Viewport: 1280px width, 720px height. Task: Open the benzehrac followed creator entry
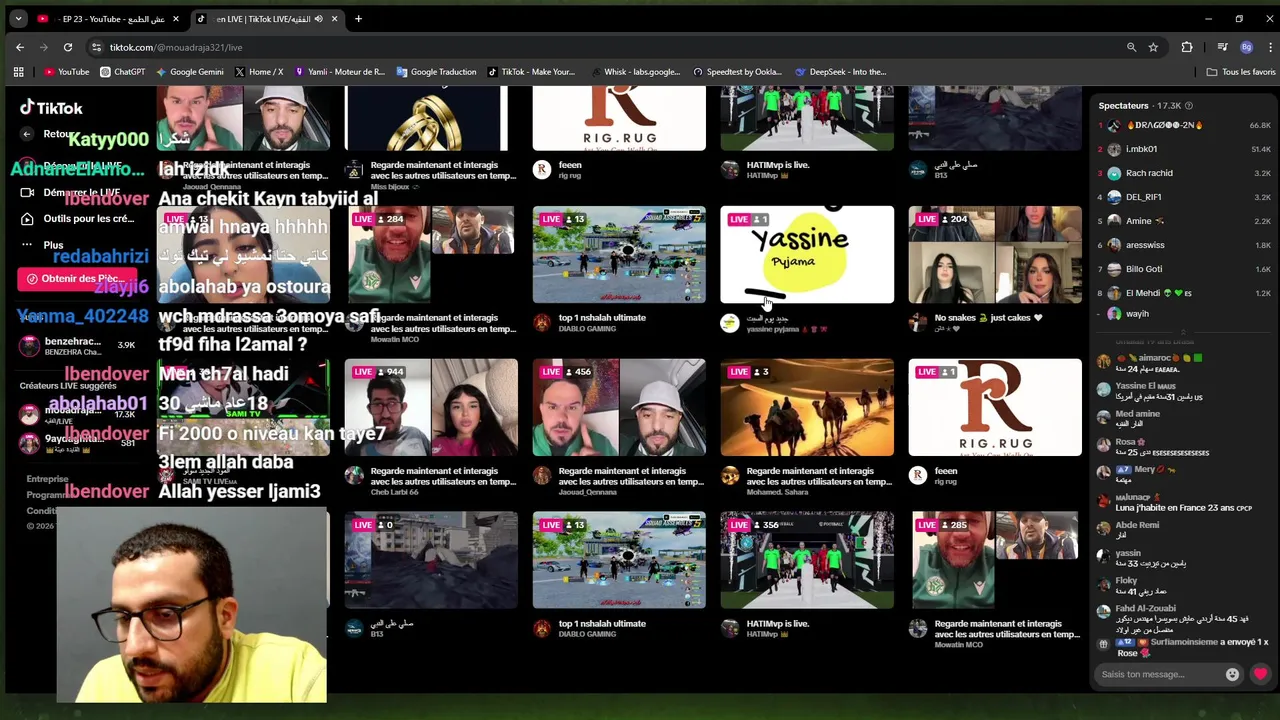[x=77, y=346]
